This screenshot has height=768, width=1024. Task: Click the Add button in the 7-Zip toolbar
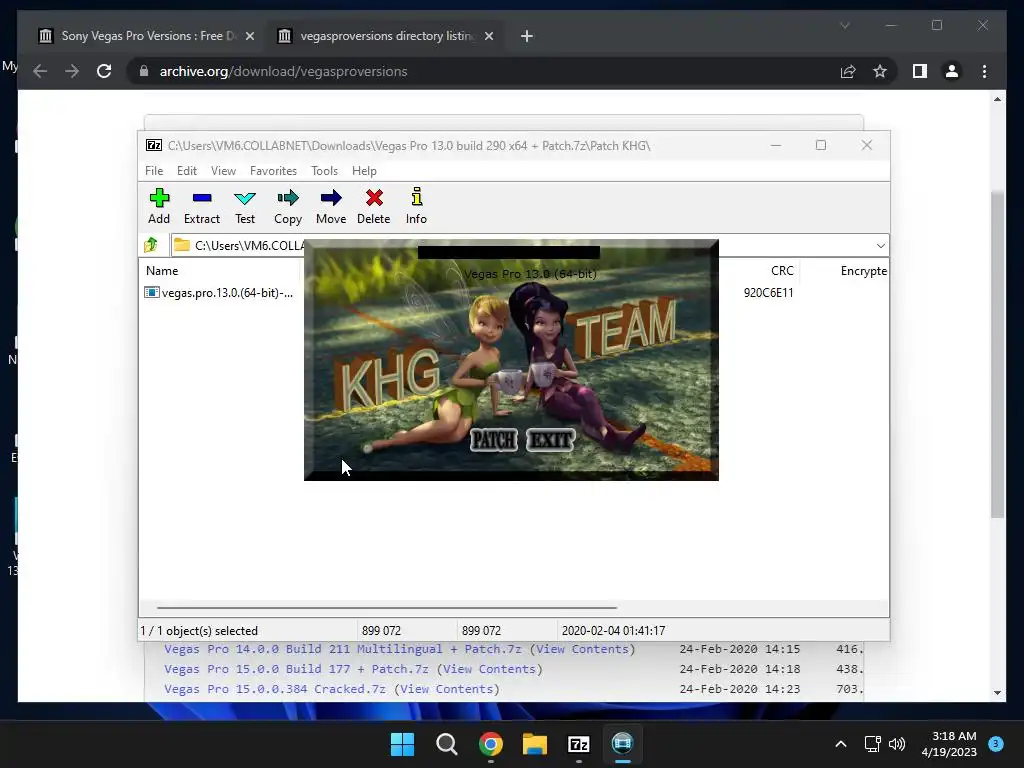point(159,206)
